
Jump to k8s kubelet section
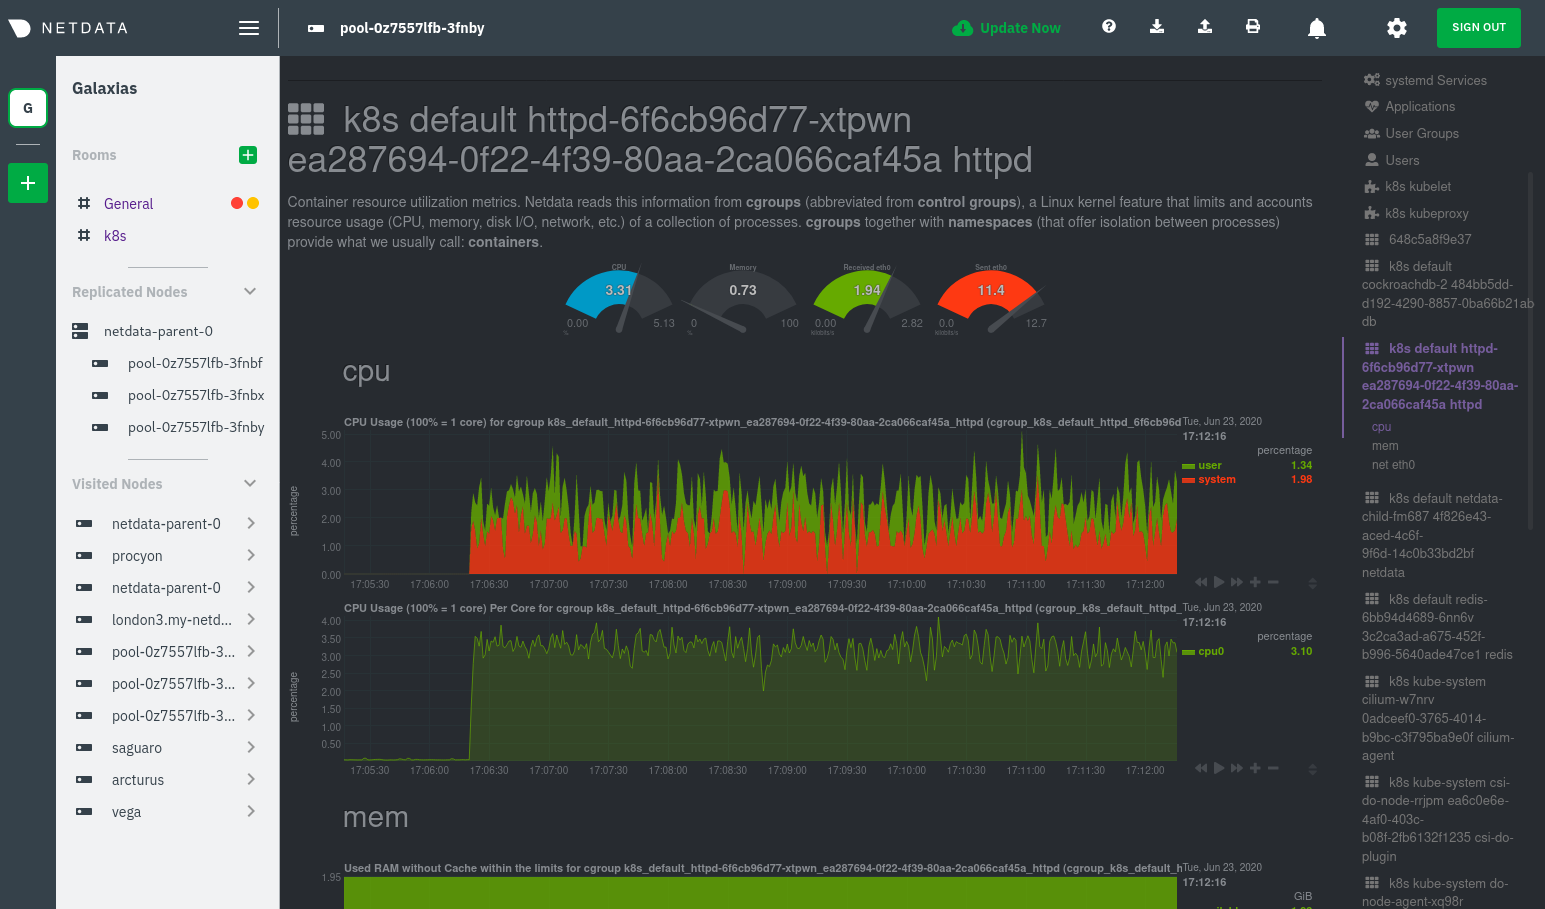[x=1417, y=186]
